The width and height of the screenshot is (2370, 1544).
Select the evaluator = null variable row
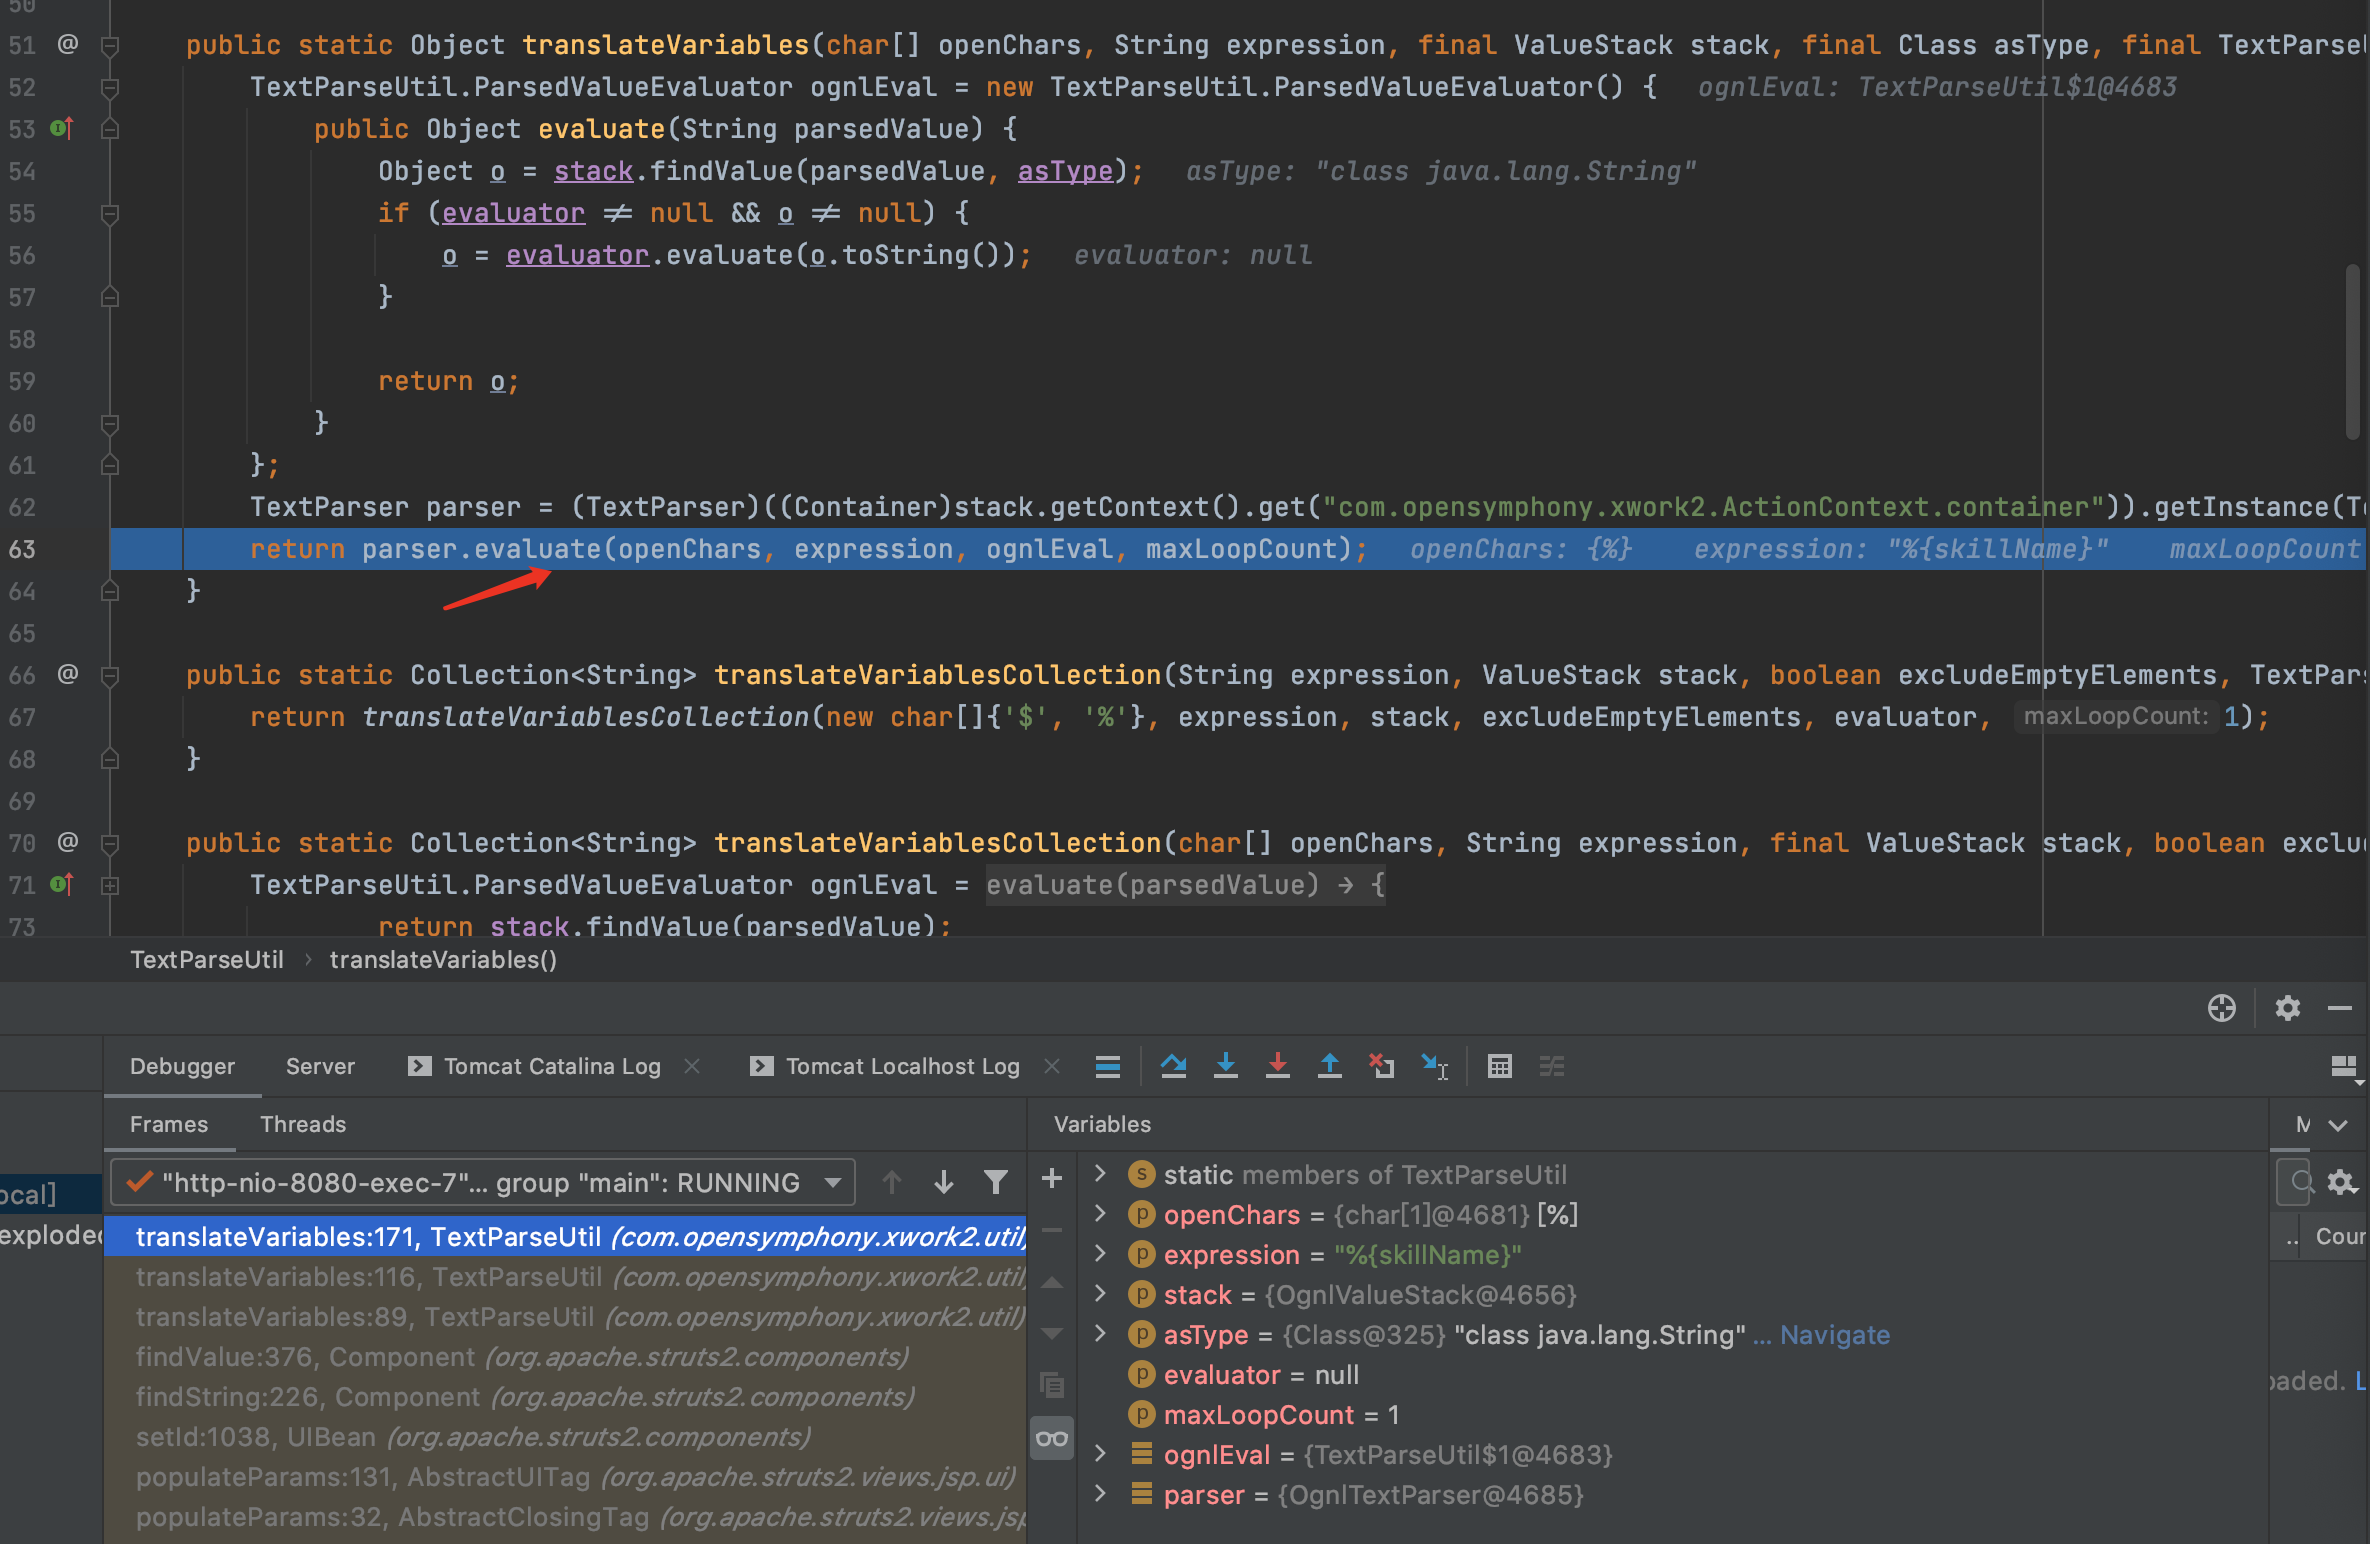pyautogui.click(x=1673, y=1375)
